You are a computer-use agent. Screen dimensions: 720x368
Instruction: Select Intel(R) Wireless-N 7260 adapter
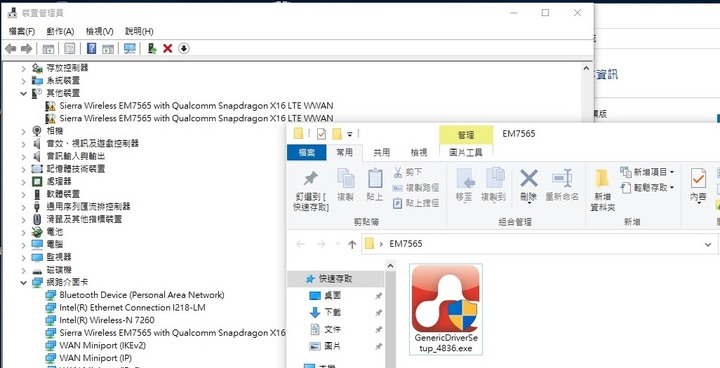107,320
